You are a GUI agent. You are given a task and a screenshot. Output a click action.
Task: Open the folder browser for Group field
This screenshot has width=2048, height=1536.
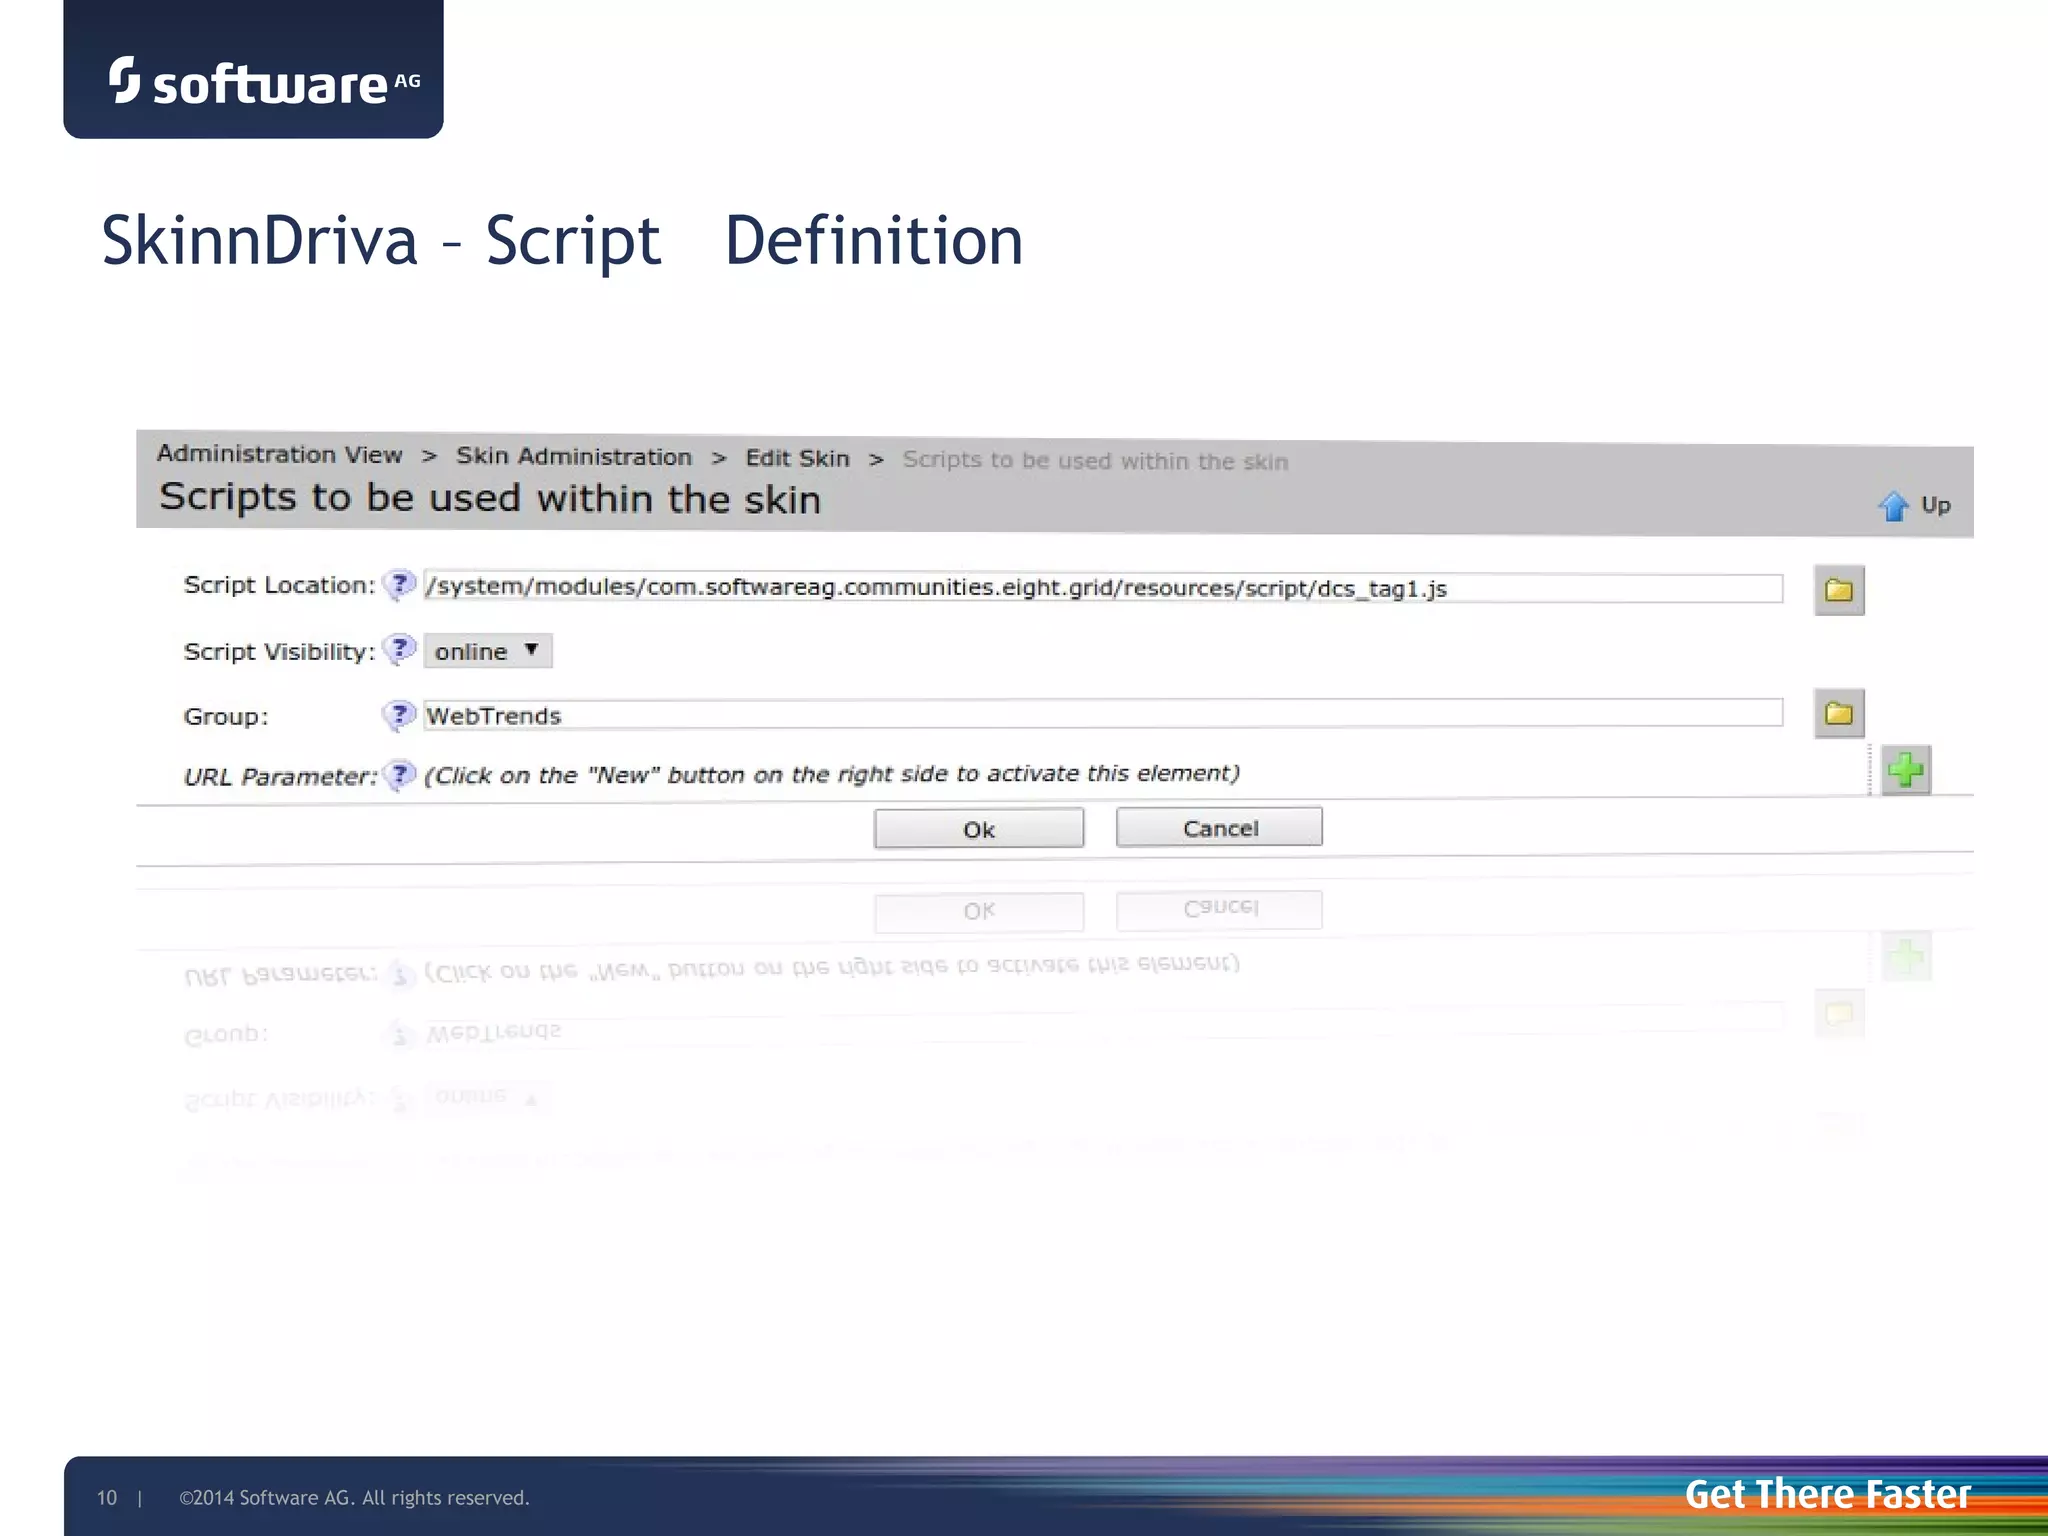[x=1838, y=714]
